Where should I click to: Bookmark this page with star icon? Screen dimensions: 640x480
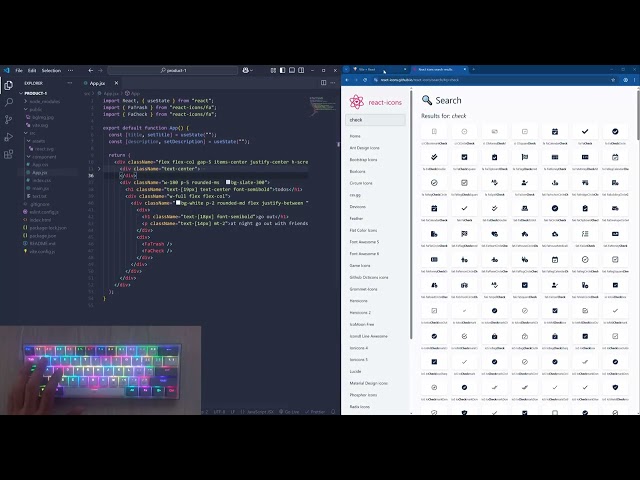pos(613,80)
